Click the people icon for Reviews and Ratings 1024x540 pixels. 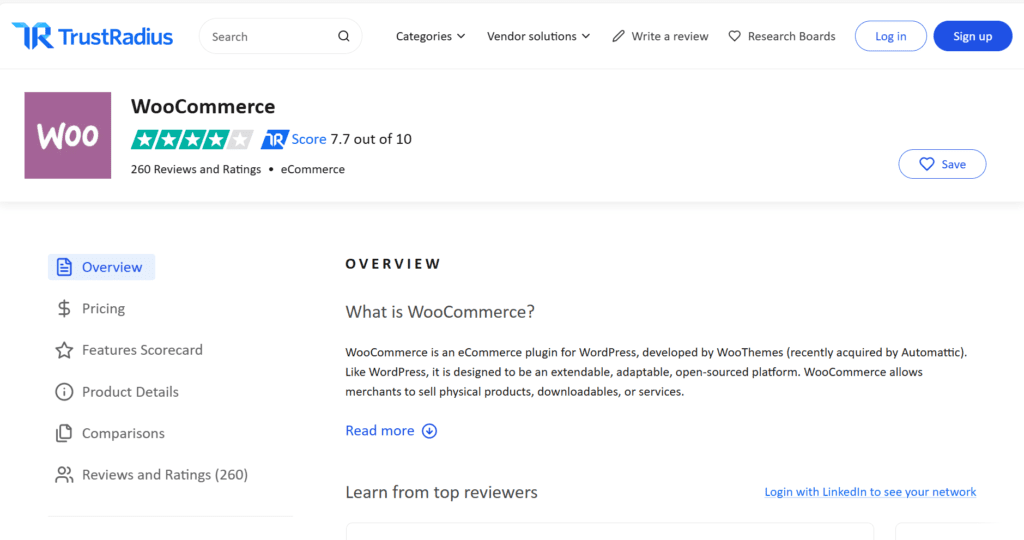(x=64, y=475)
